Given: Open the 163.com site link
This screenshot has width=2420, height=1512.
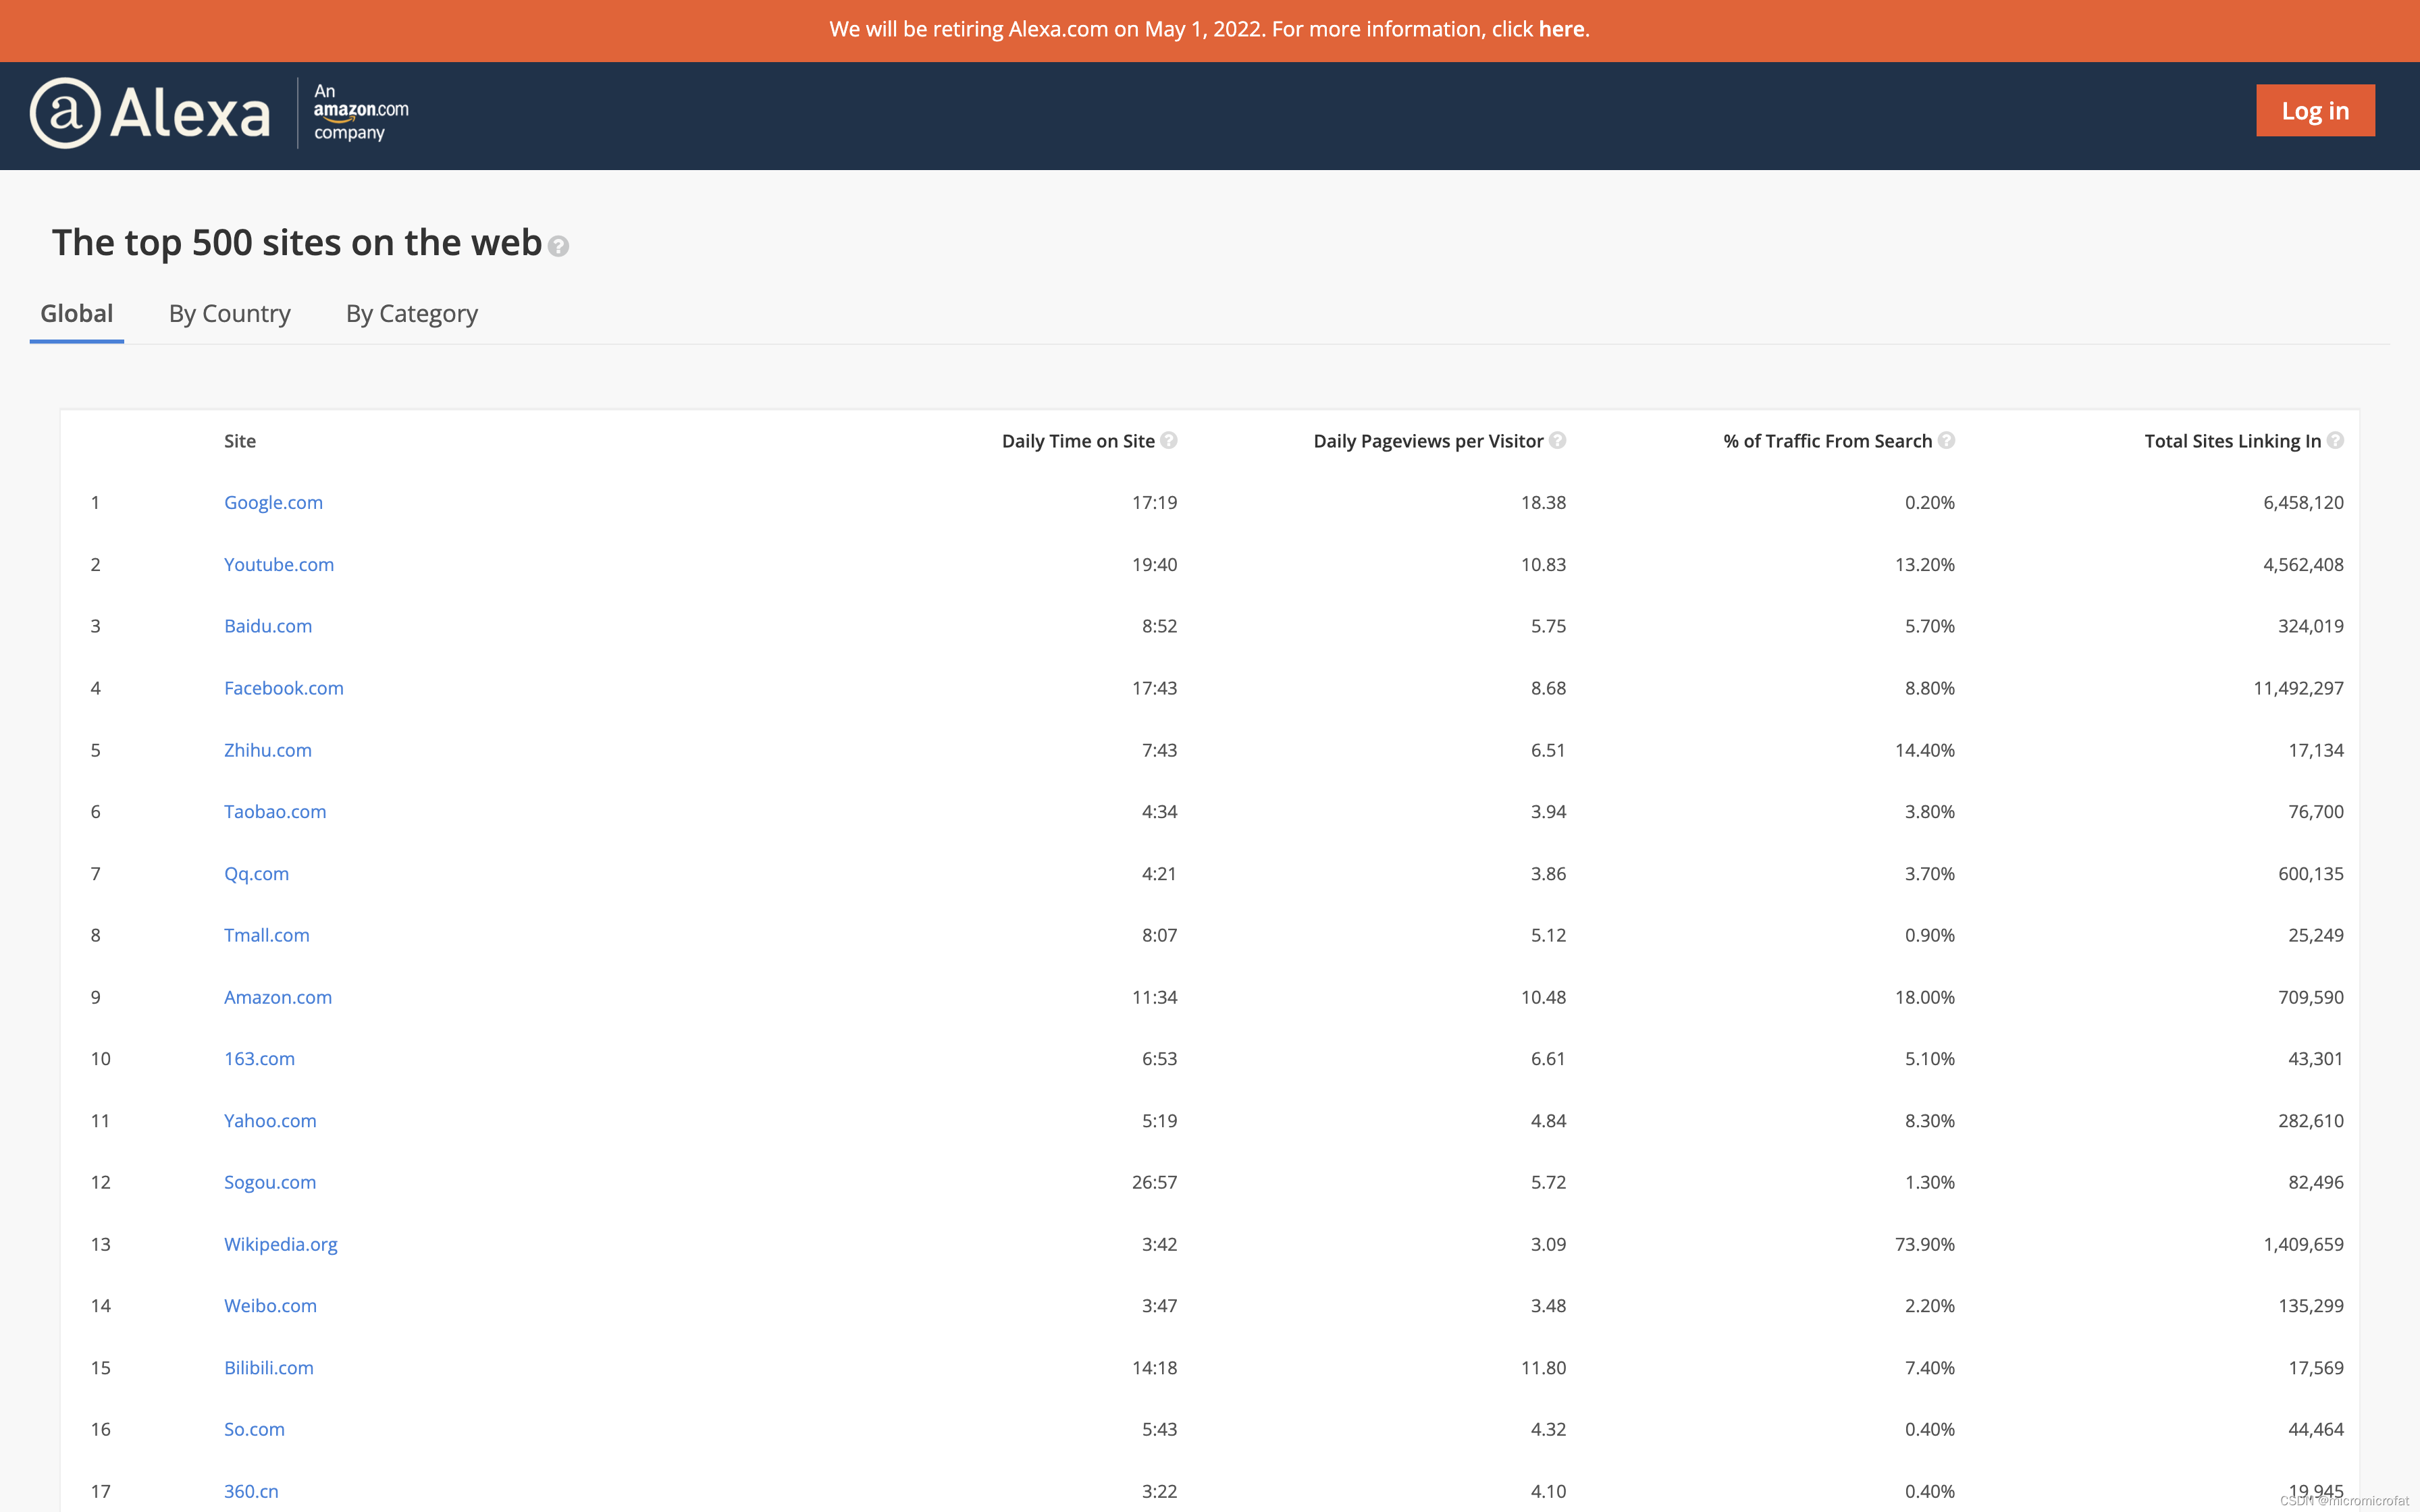Looking at the screenshot, I should [259, 1058].
